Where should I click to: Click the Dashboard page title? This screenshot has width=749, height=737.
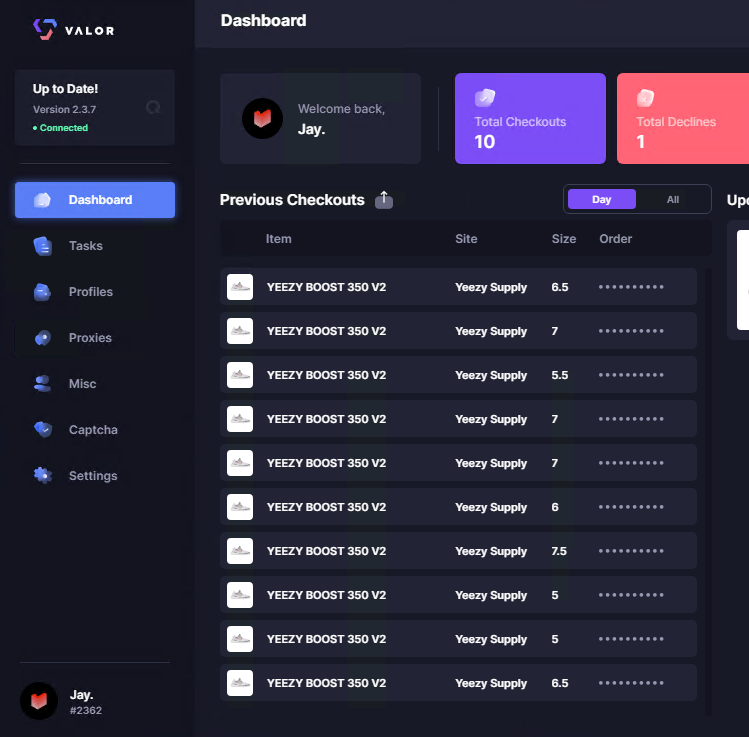point(263,21)
